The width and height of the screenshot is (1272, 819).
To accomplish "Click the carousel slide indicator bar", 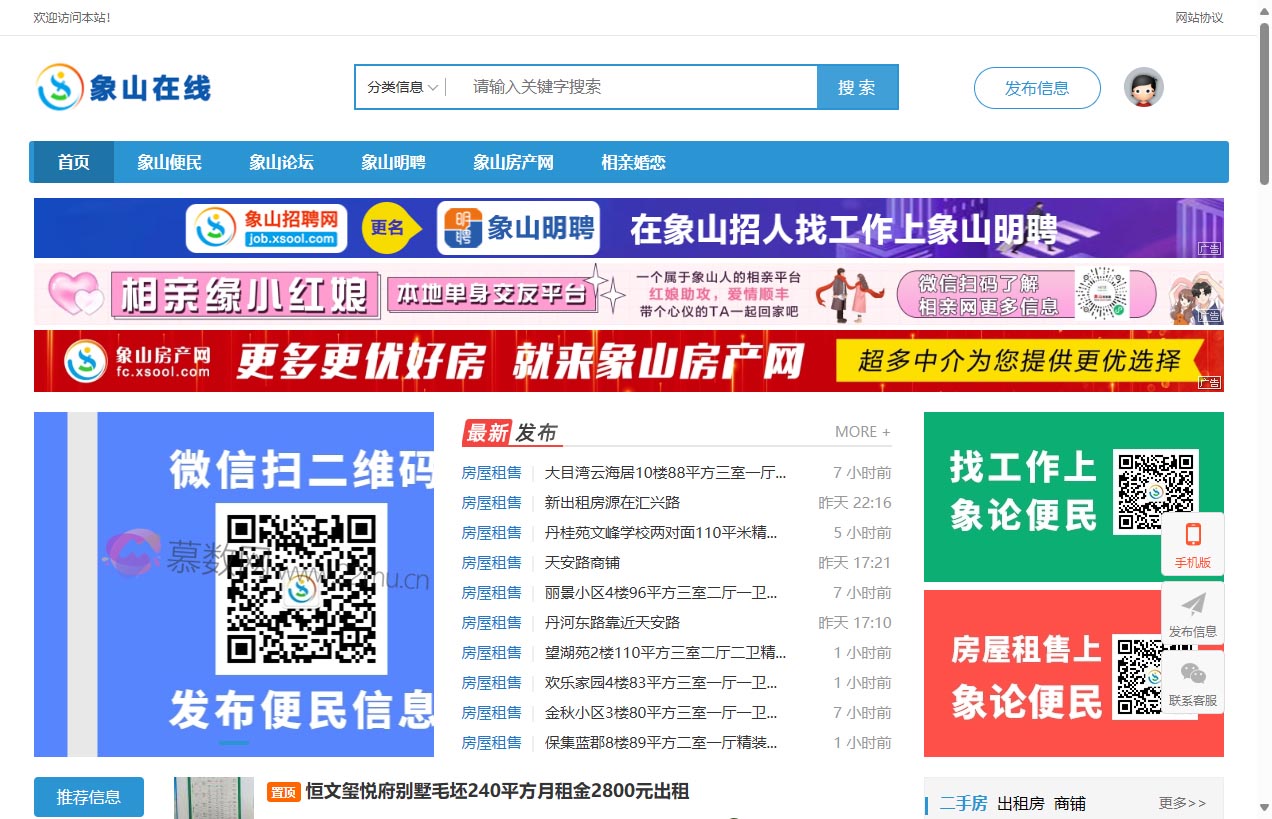I will 234,743.
